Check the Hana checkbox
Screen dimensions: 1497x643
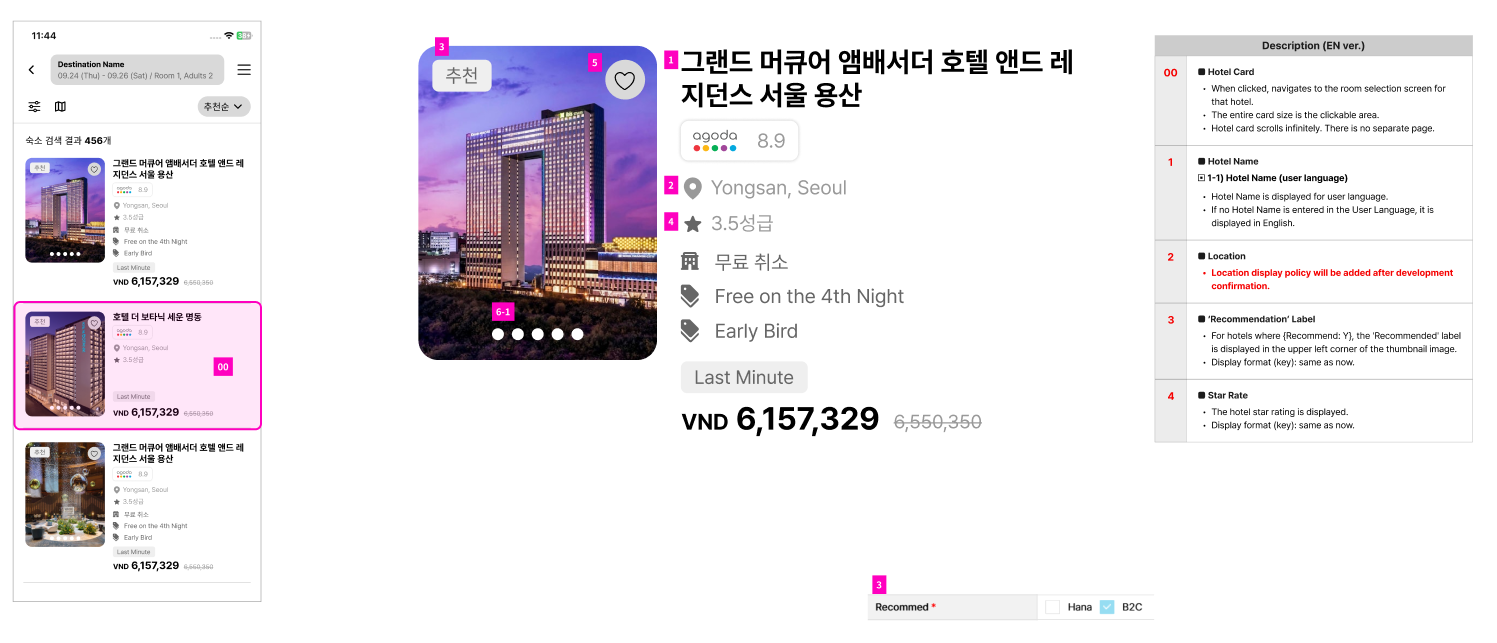tap(1052, 607)
